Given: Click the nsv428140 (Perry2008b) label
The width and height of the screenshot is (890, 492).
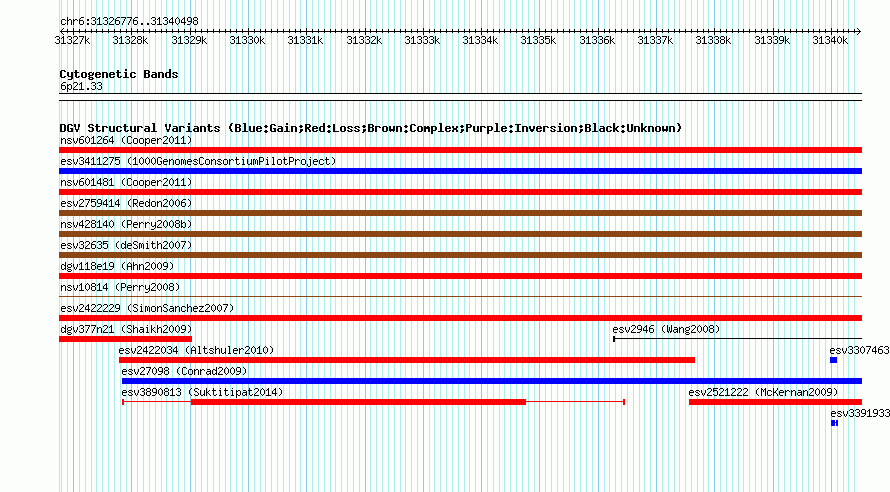Looking at the screenshot, I should tap(126, 224).
